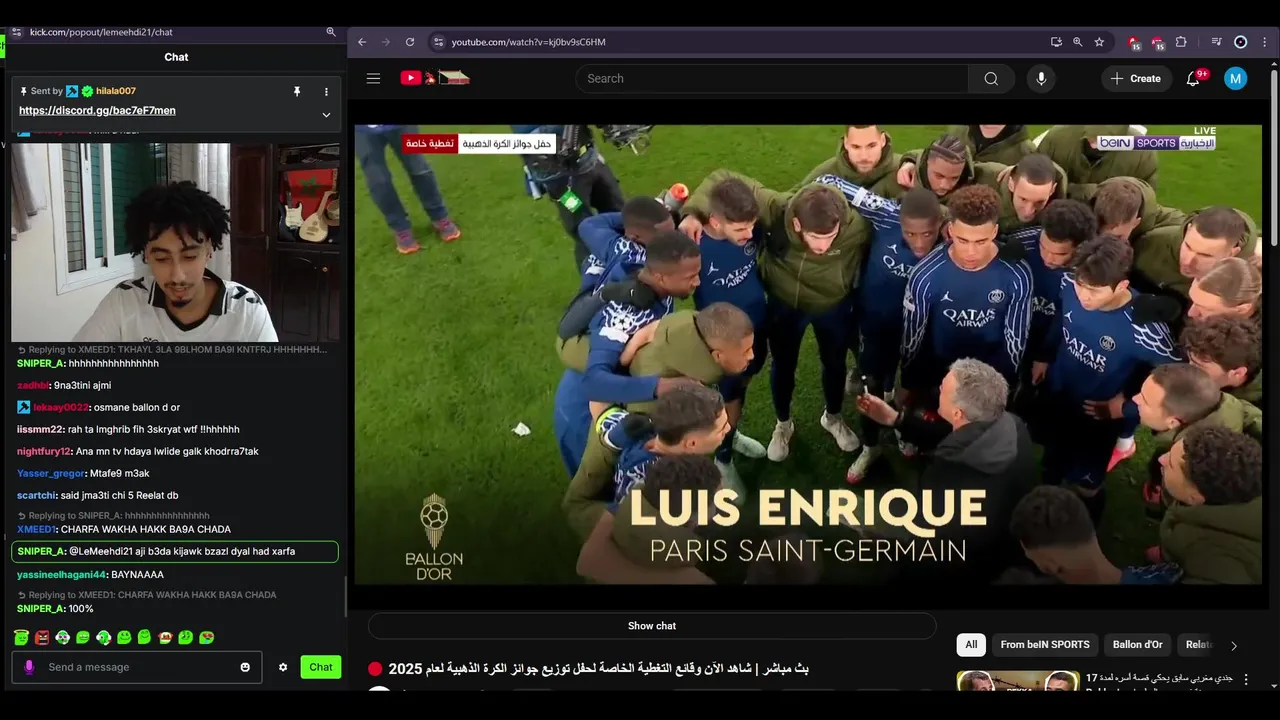Open the M account avatar menu
Viewport: 1280px width, 720px height.
click(1236, 78)
